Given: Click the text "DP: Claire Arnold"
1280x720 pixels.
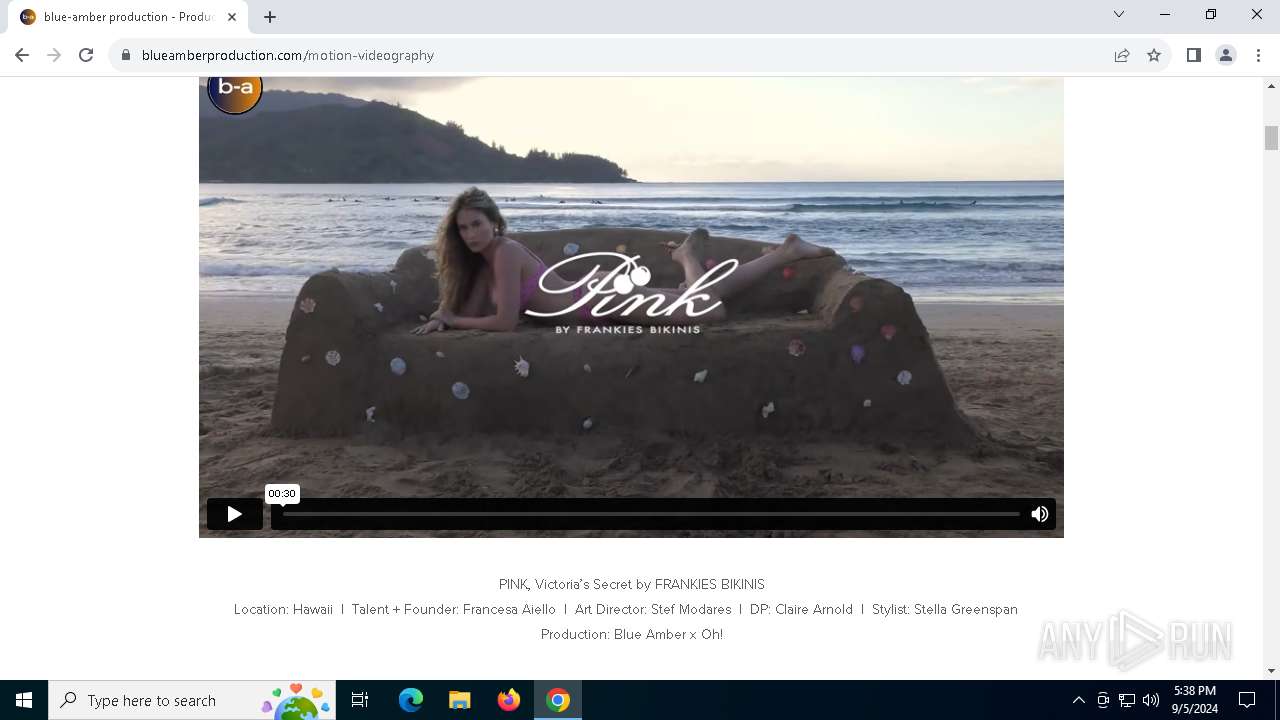Looking at the screenshot, I should (x=801, y=609).
